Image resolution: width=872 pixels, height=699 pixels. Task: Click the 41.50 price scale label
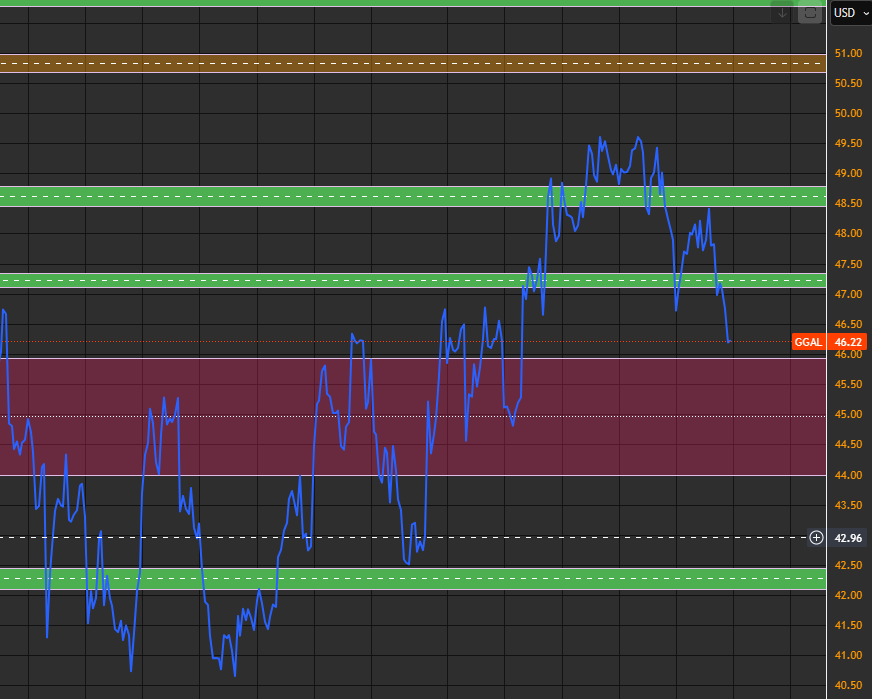[x=848, y=625]
